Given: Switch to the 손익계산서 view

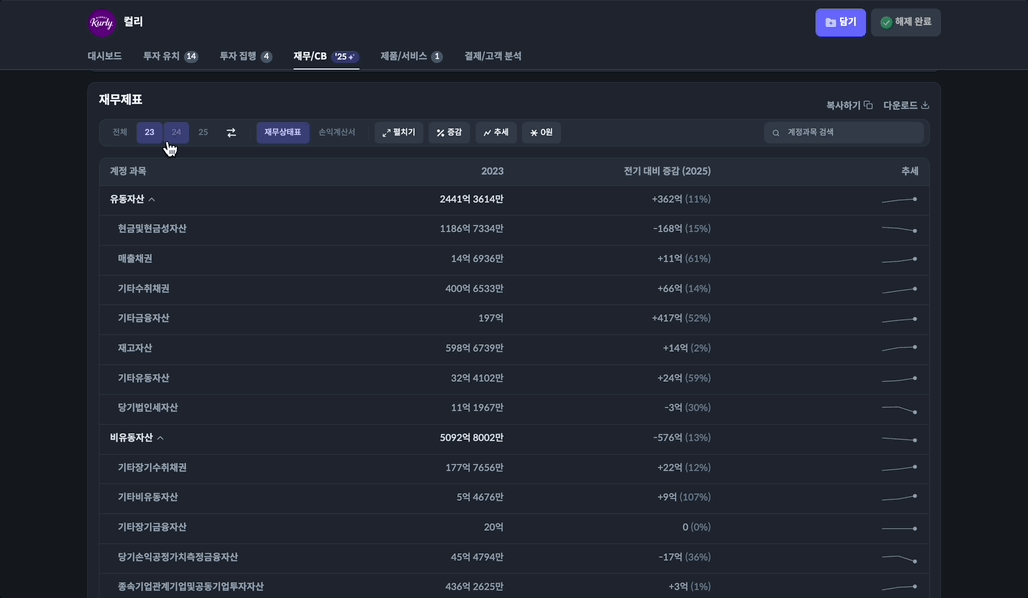Looking at the screenshot, I should (x=337, y=133).
